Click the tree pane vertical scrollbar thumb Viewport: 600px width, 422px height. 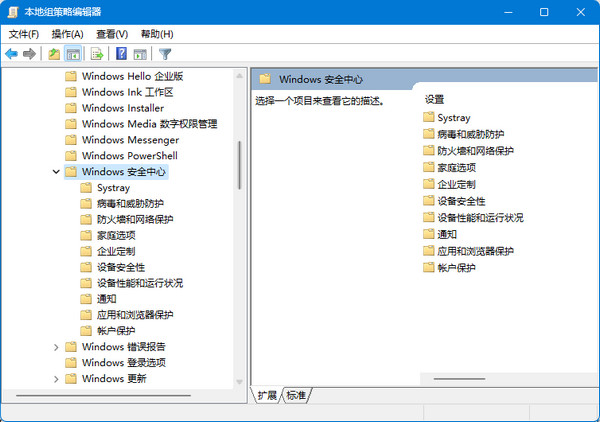point(240,165)
